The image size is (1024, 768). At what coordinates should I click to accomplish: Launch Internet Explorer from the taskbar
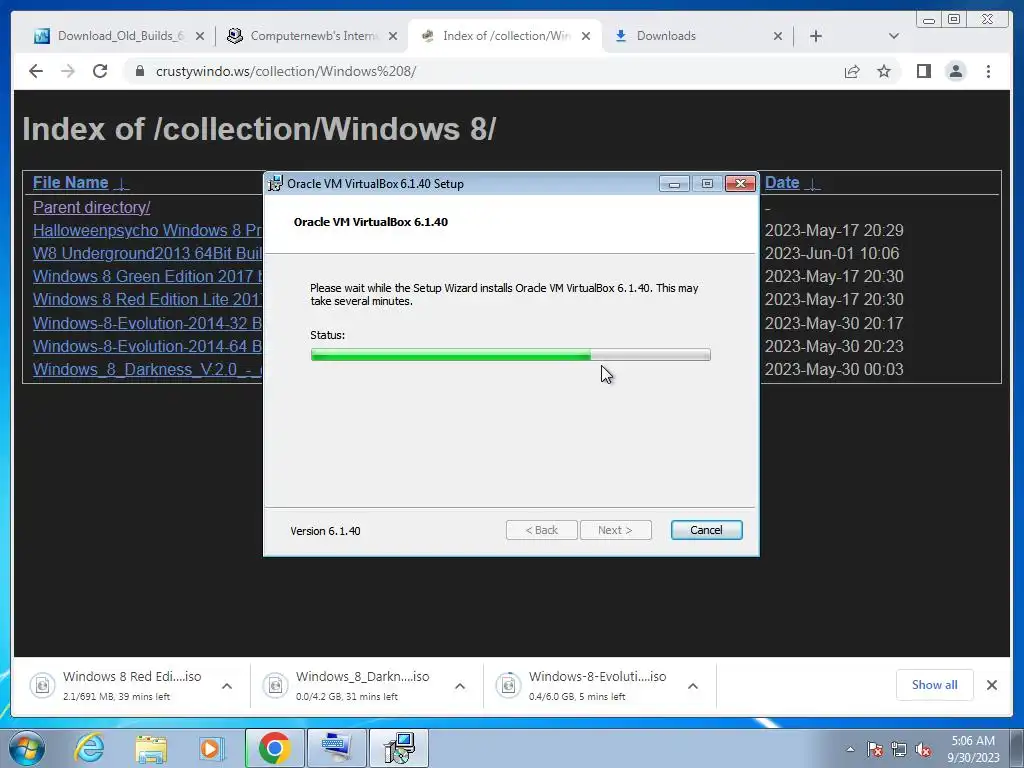pyautogui.click(x=89, y=748)
